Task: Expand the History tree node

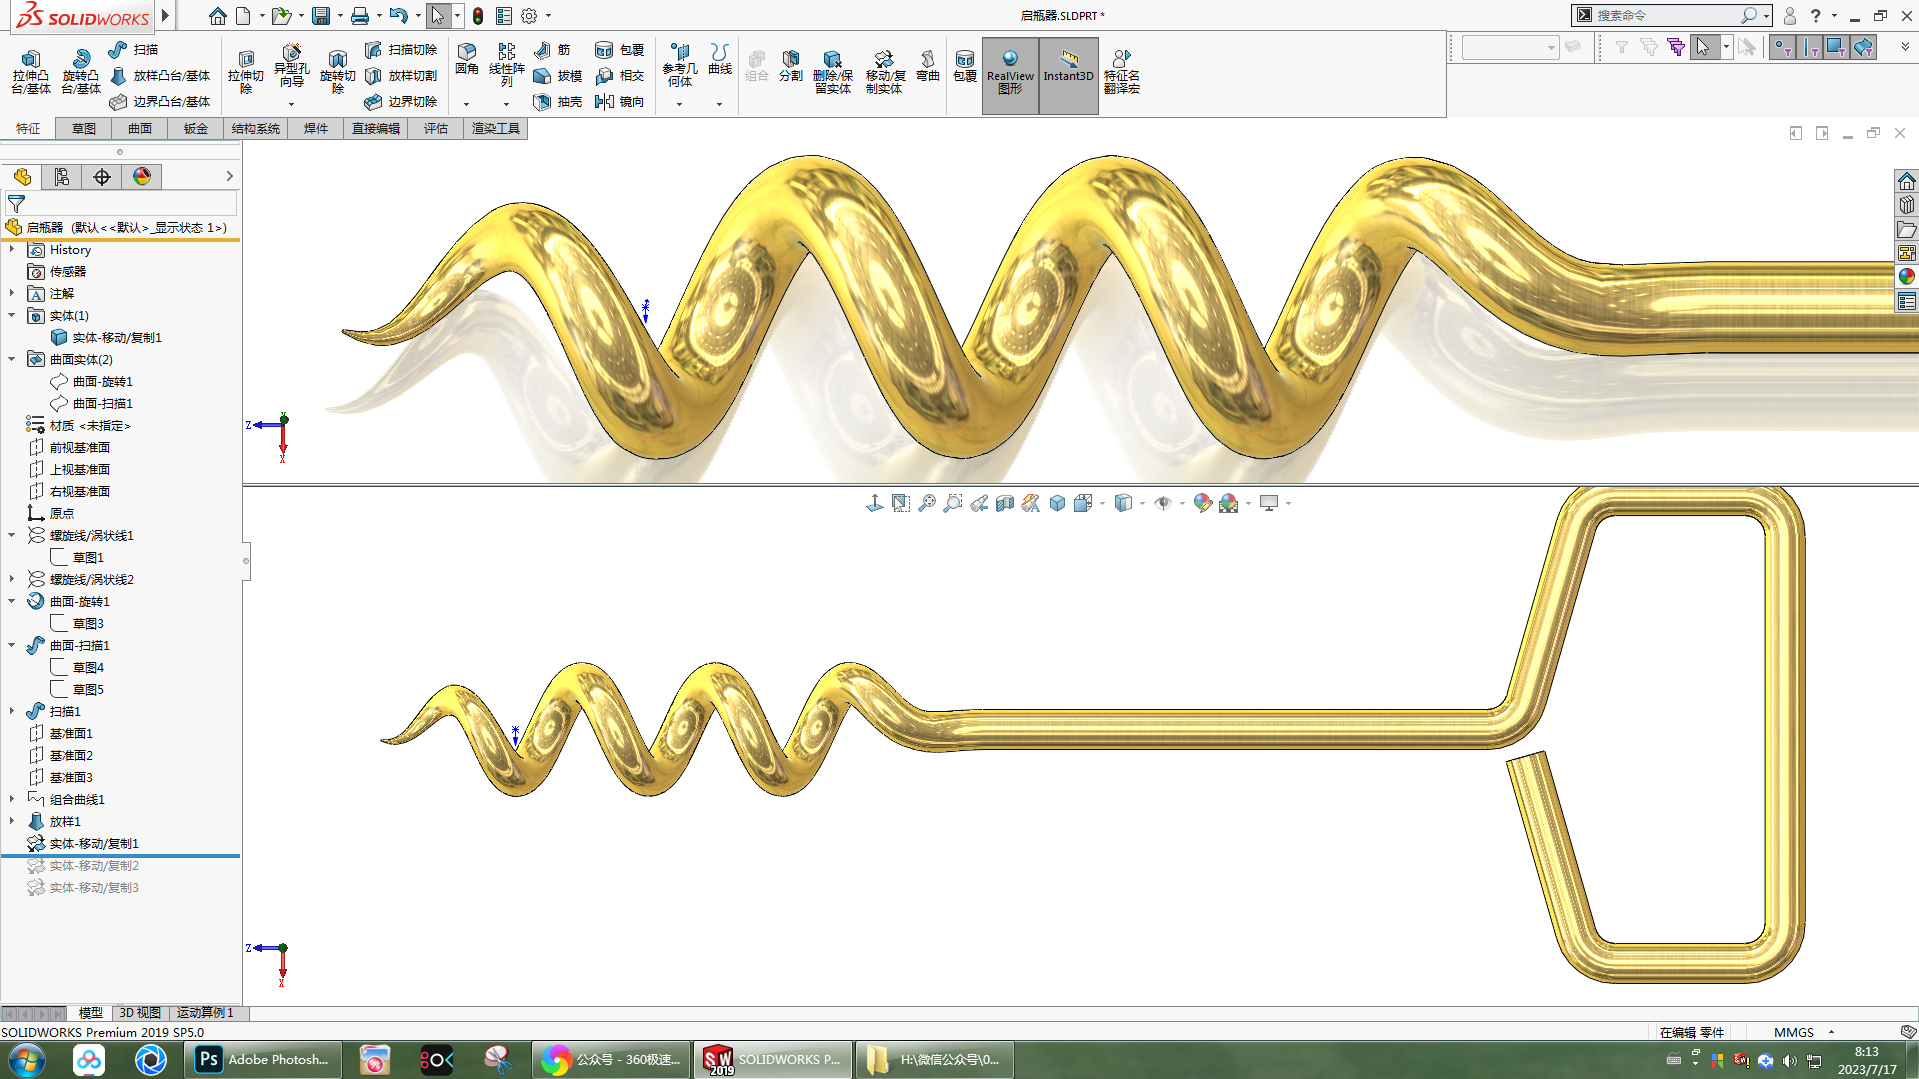Action: pos(12,250)
